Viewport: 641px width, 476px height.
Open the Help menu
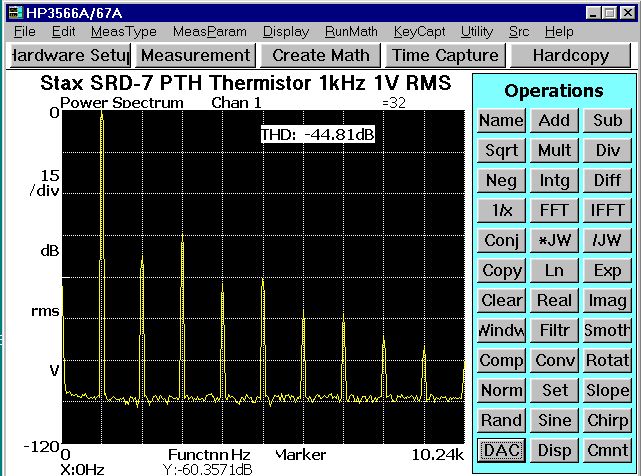click(x=559, y=31)
